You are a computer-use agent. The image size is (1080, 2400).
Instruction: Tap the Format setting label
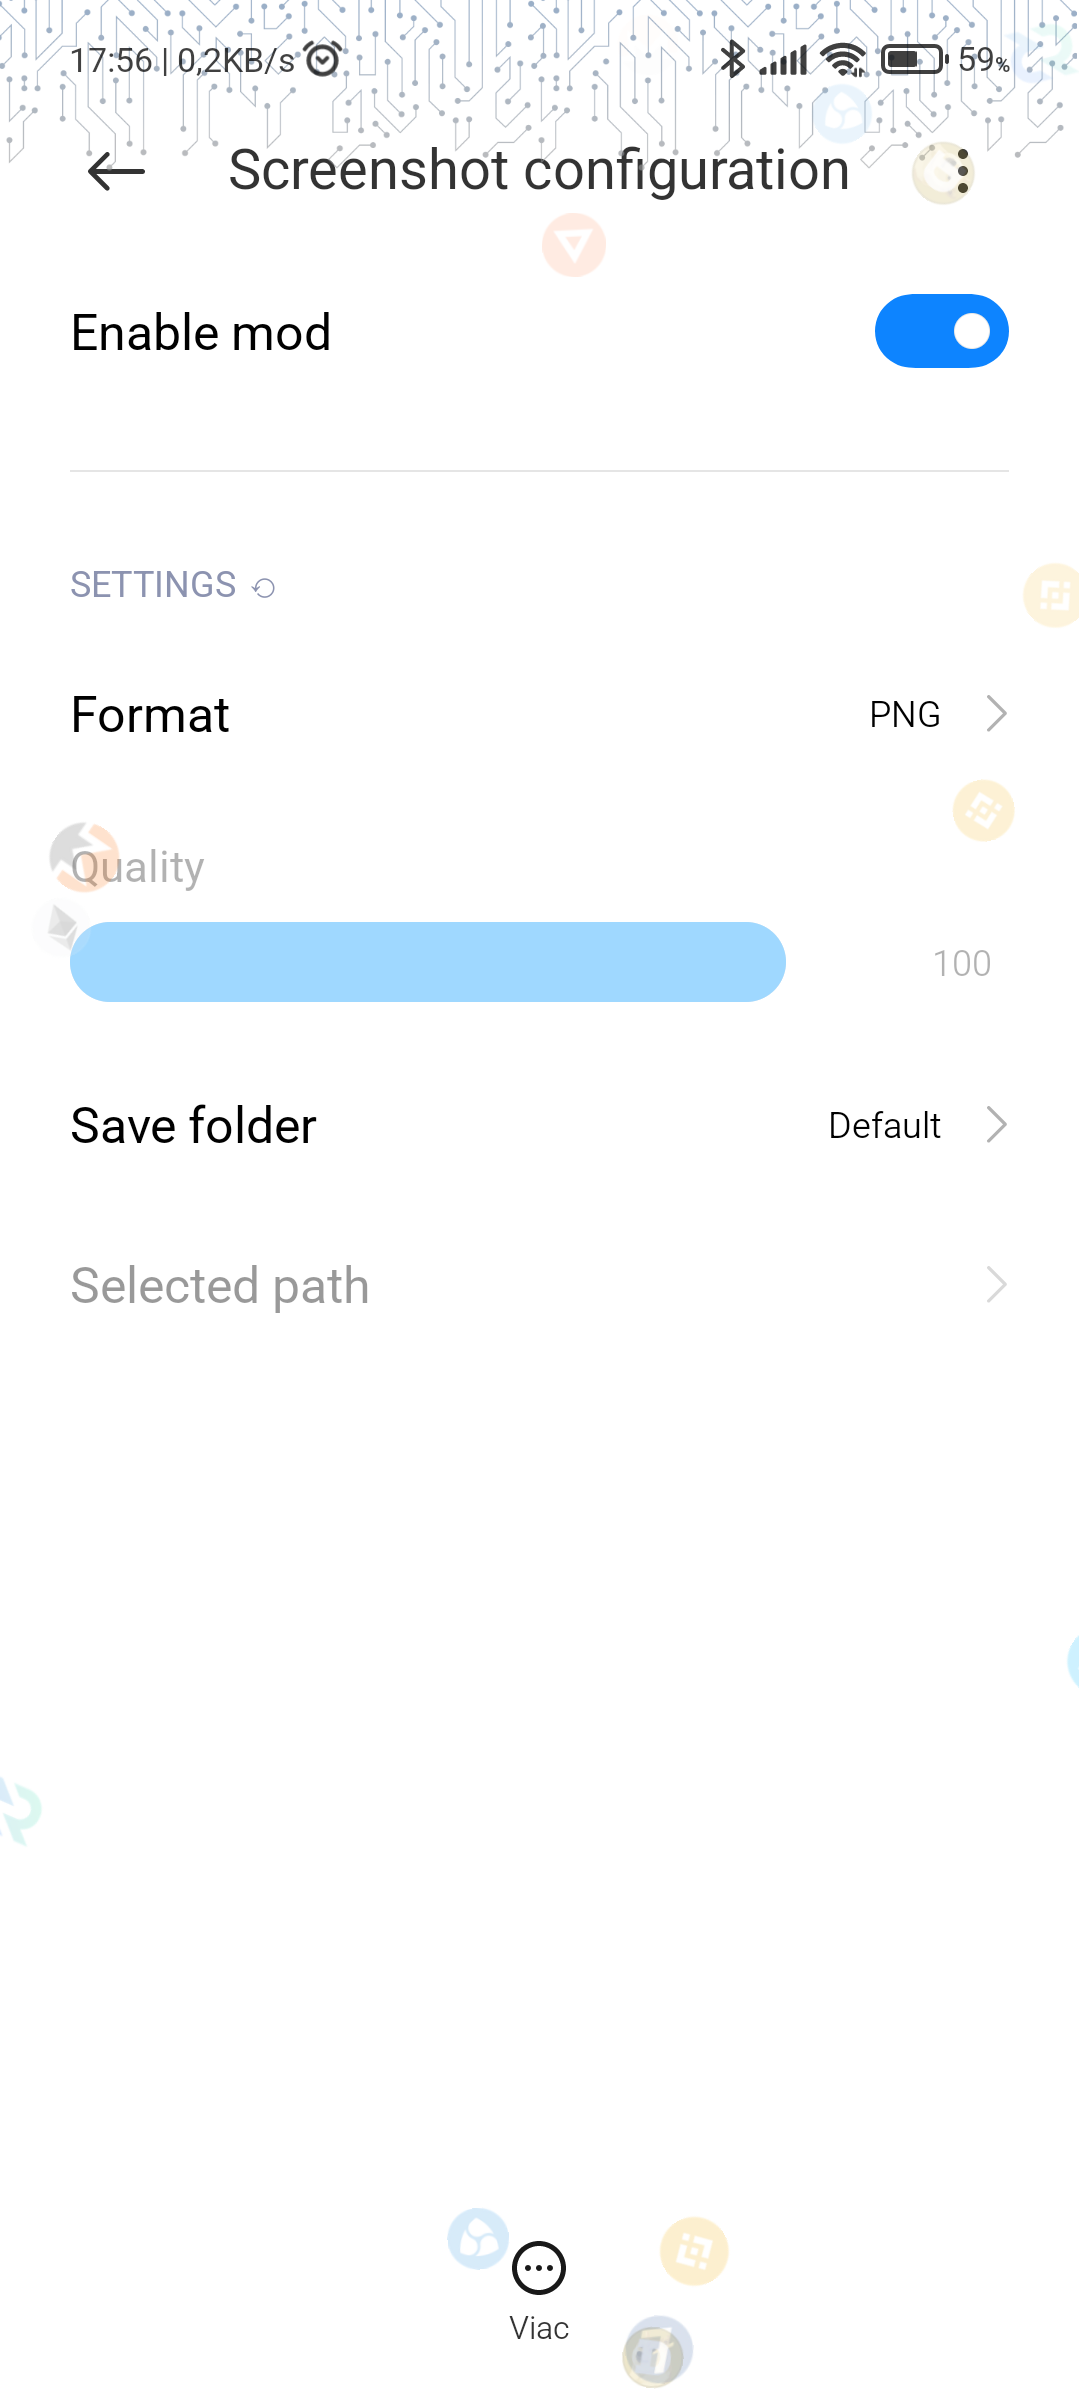tap(151, 715)
